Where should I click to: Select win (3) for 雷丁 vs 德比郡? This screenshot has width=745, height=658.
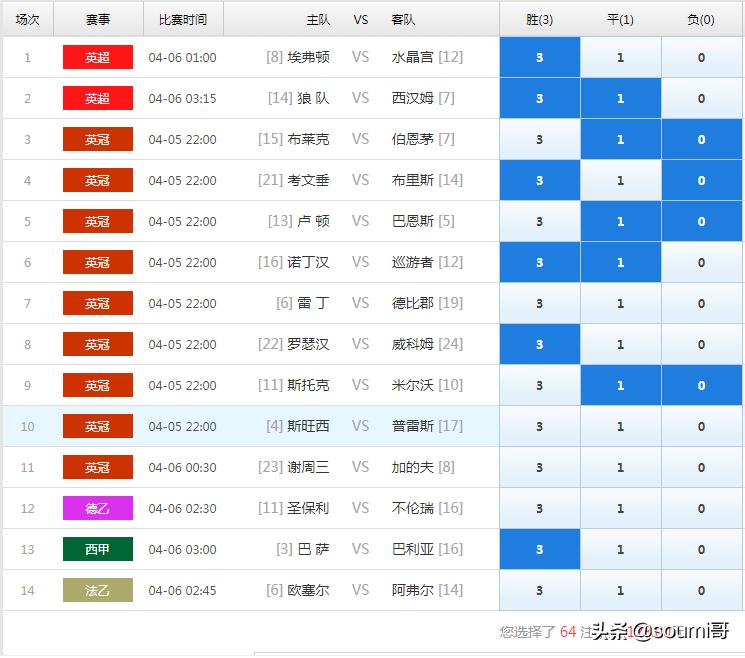[540, 304]
